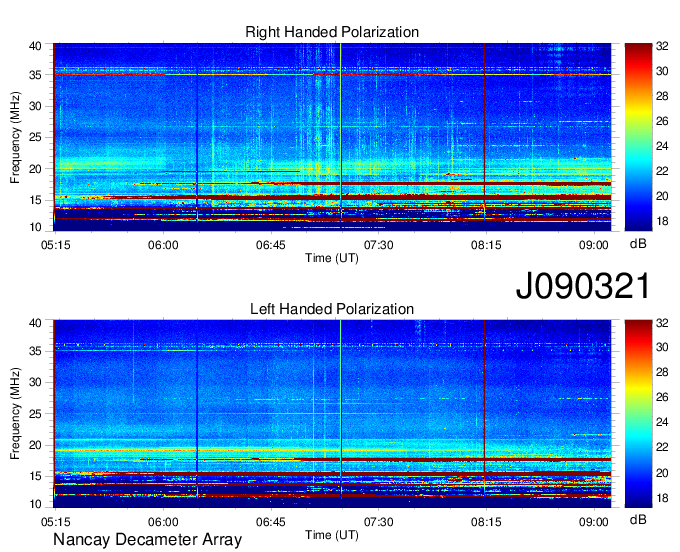Click the 06:45 time tick on Right Handed plot
Viewport: 680px width, 552px height.
coord(271,245)
